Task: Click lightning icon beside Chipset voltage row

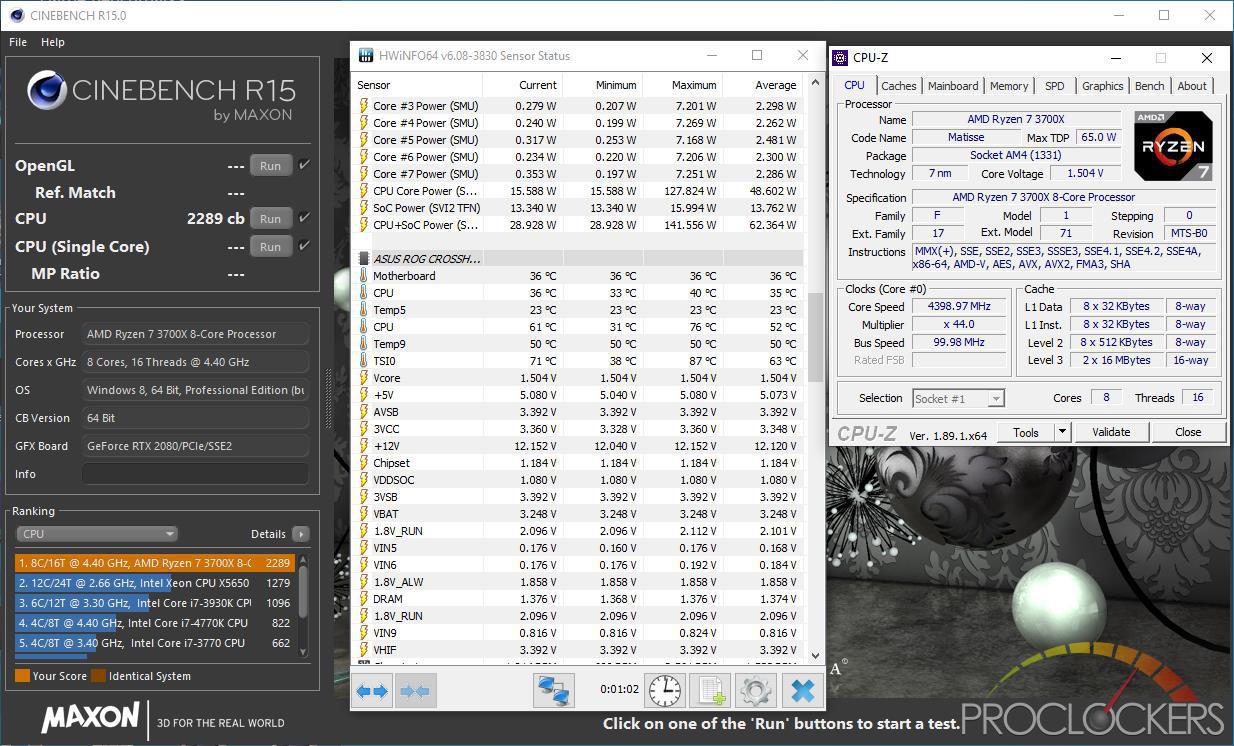Action: point(364,463)
